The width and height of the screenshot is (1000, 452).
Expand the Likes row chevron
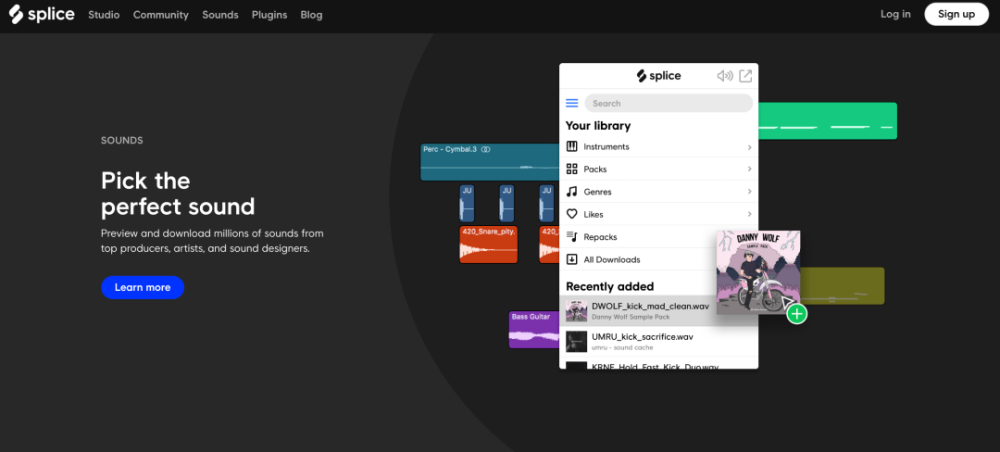click(749, 214)
